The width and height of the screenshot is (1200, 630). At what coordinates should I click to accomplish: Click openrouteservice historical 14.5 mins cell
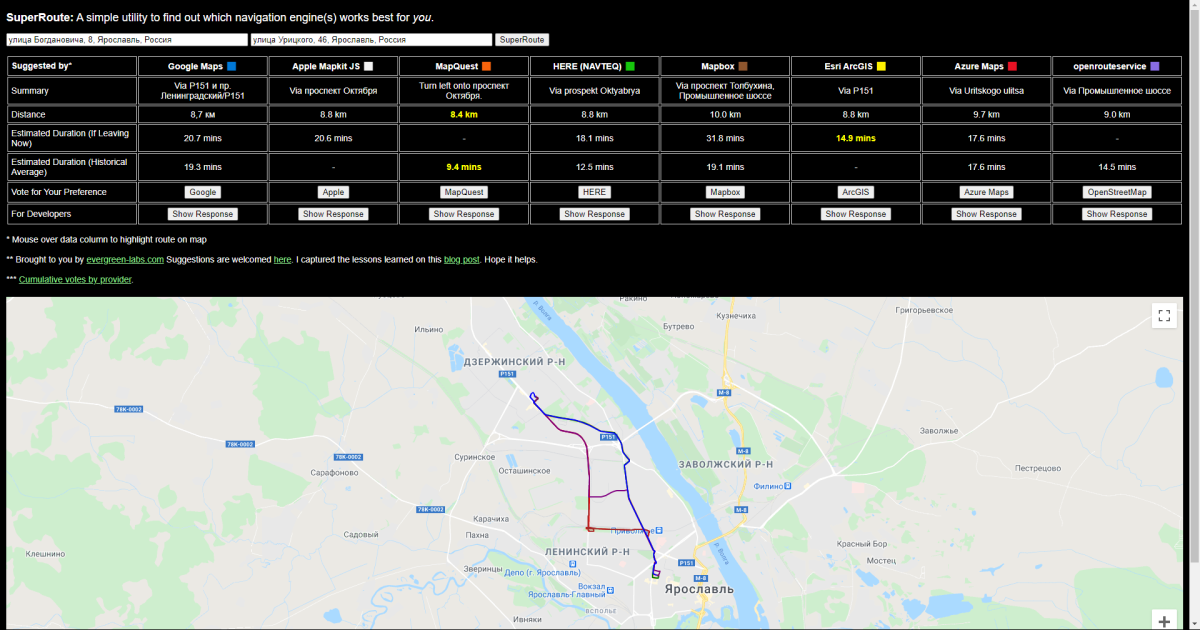click(x=1117, y=167)
